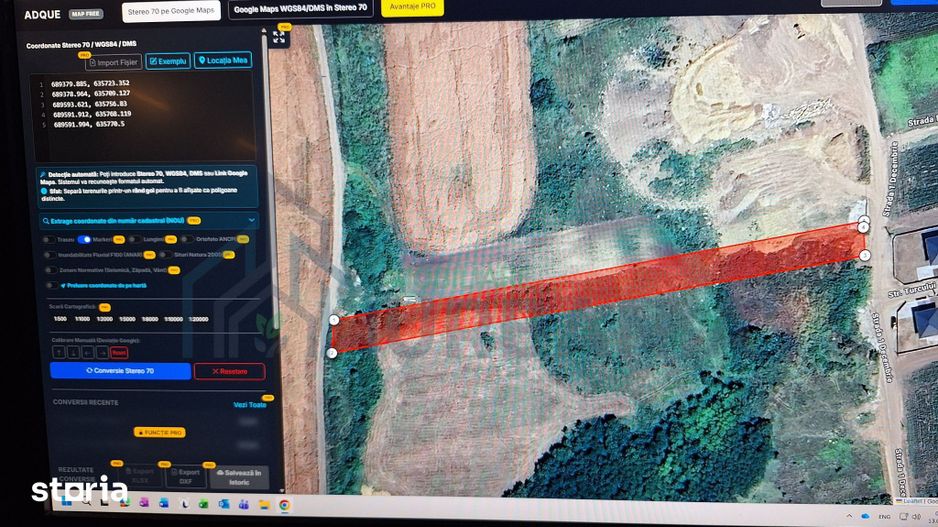Open File Explorer from the taskbar

(264, 505)
